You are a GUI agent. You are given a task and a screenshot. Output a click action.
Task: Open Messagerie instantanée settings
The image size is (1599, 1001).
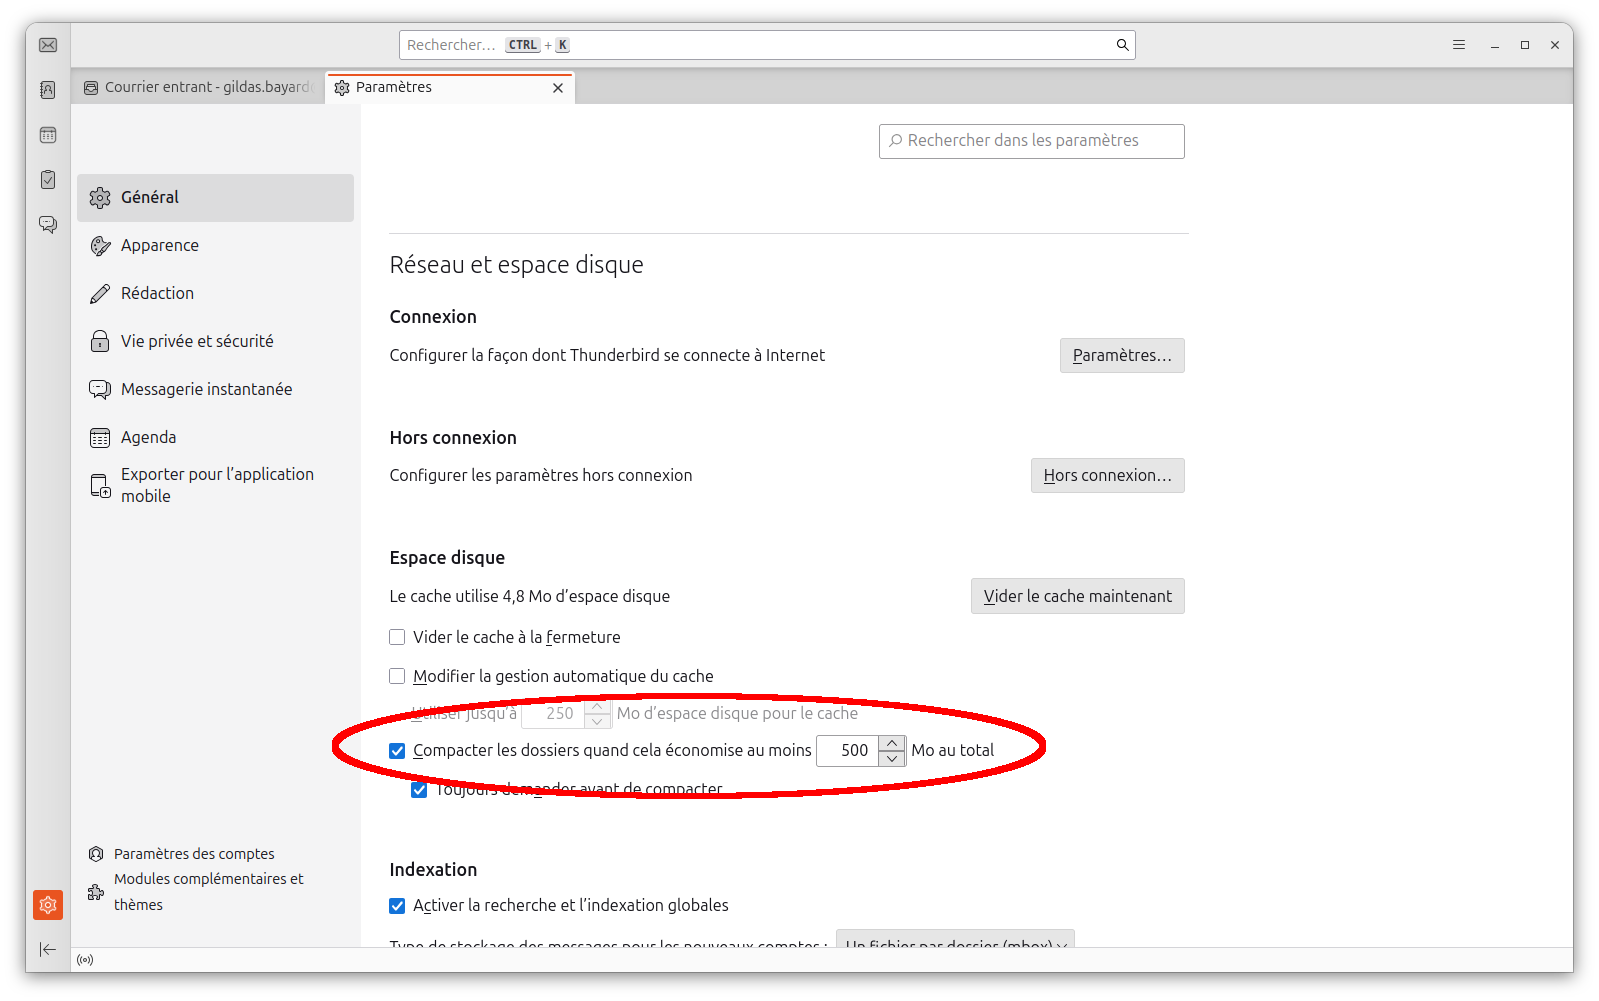pyautogui.click(x=215, y=390)
